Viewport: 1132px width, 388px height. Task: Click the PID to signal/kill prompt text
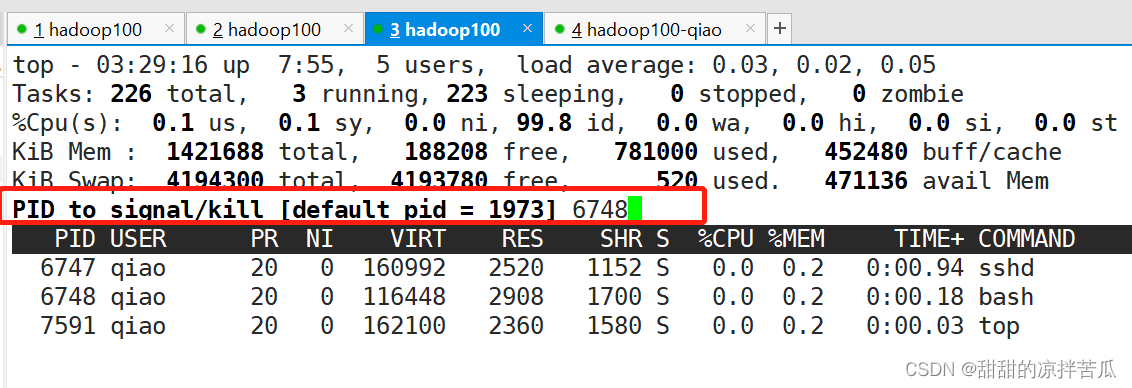(x=284, y=210)
